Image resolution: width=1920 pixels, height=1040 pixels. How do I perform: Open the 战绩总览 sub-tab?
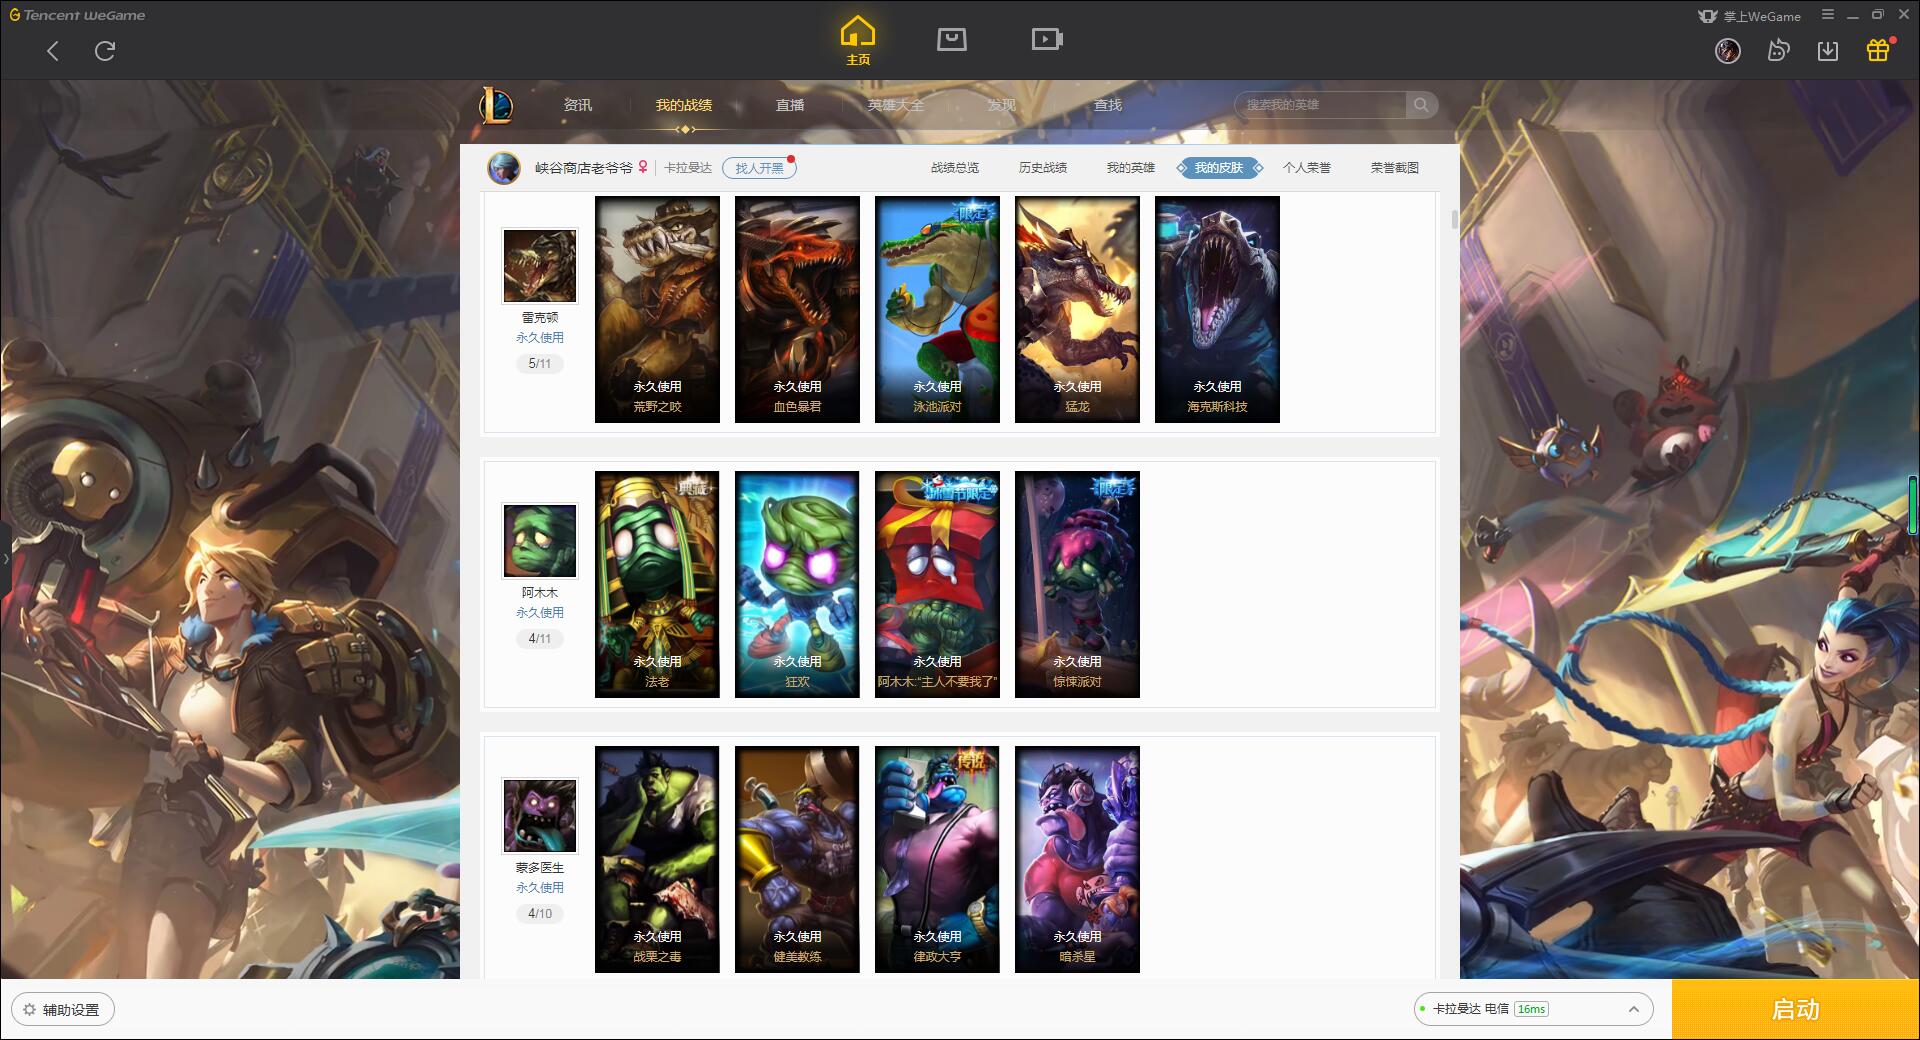[x=955, y=168]
